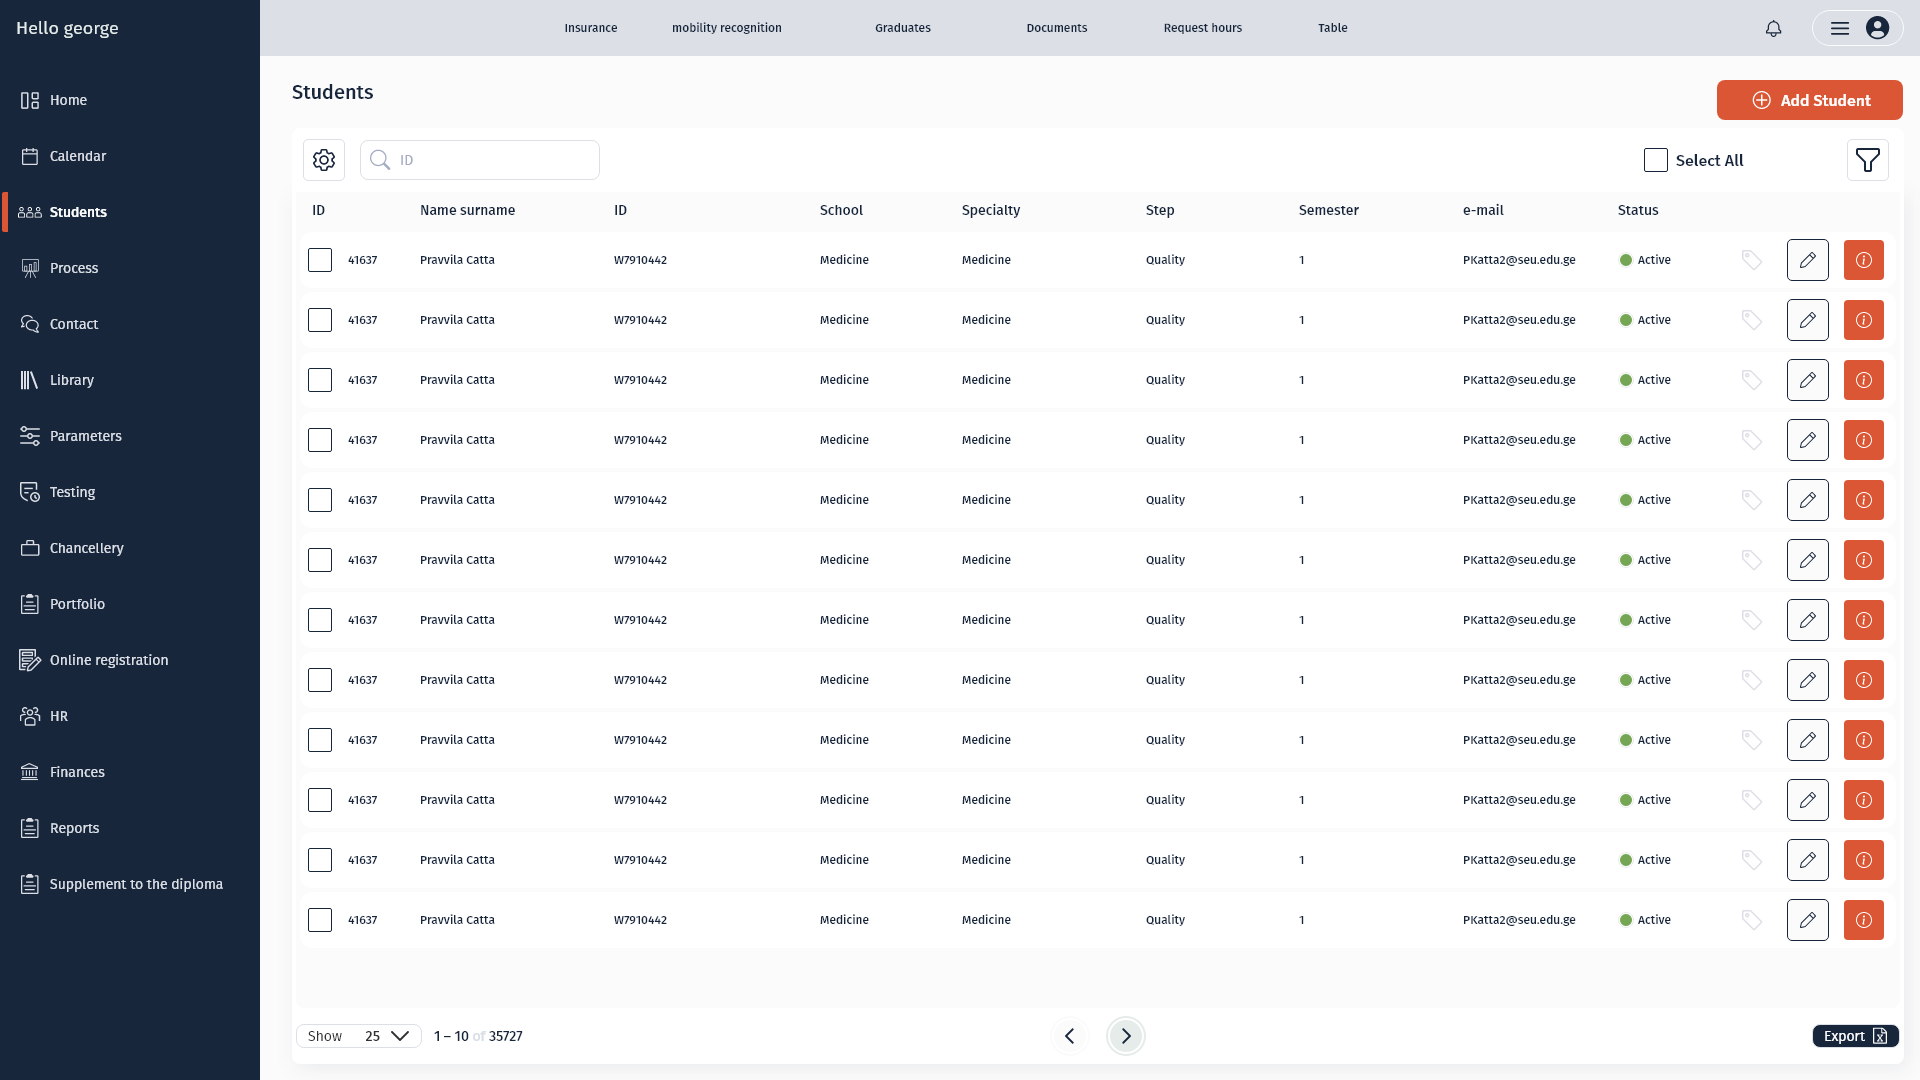This screenshot has height=1080, width=1920.
Task: Open the Testing section
Action: [58, 492]
